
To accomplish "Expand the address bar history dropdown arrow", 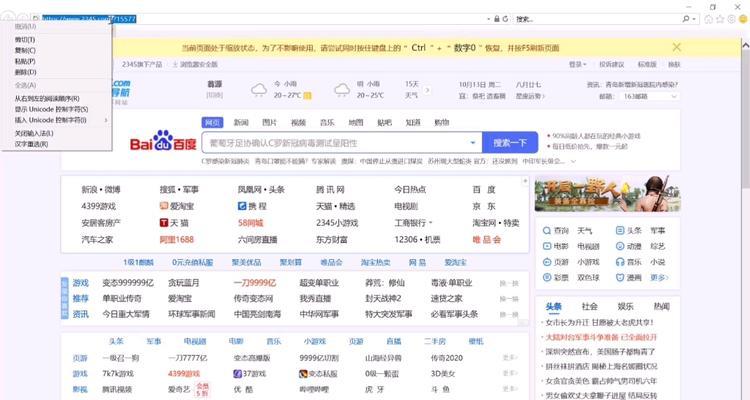I will (x=488, y=19).
